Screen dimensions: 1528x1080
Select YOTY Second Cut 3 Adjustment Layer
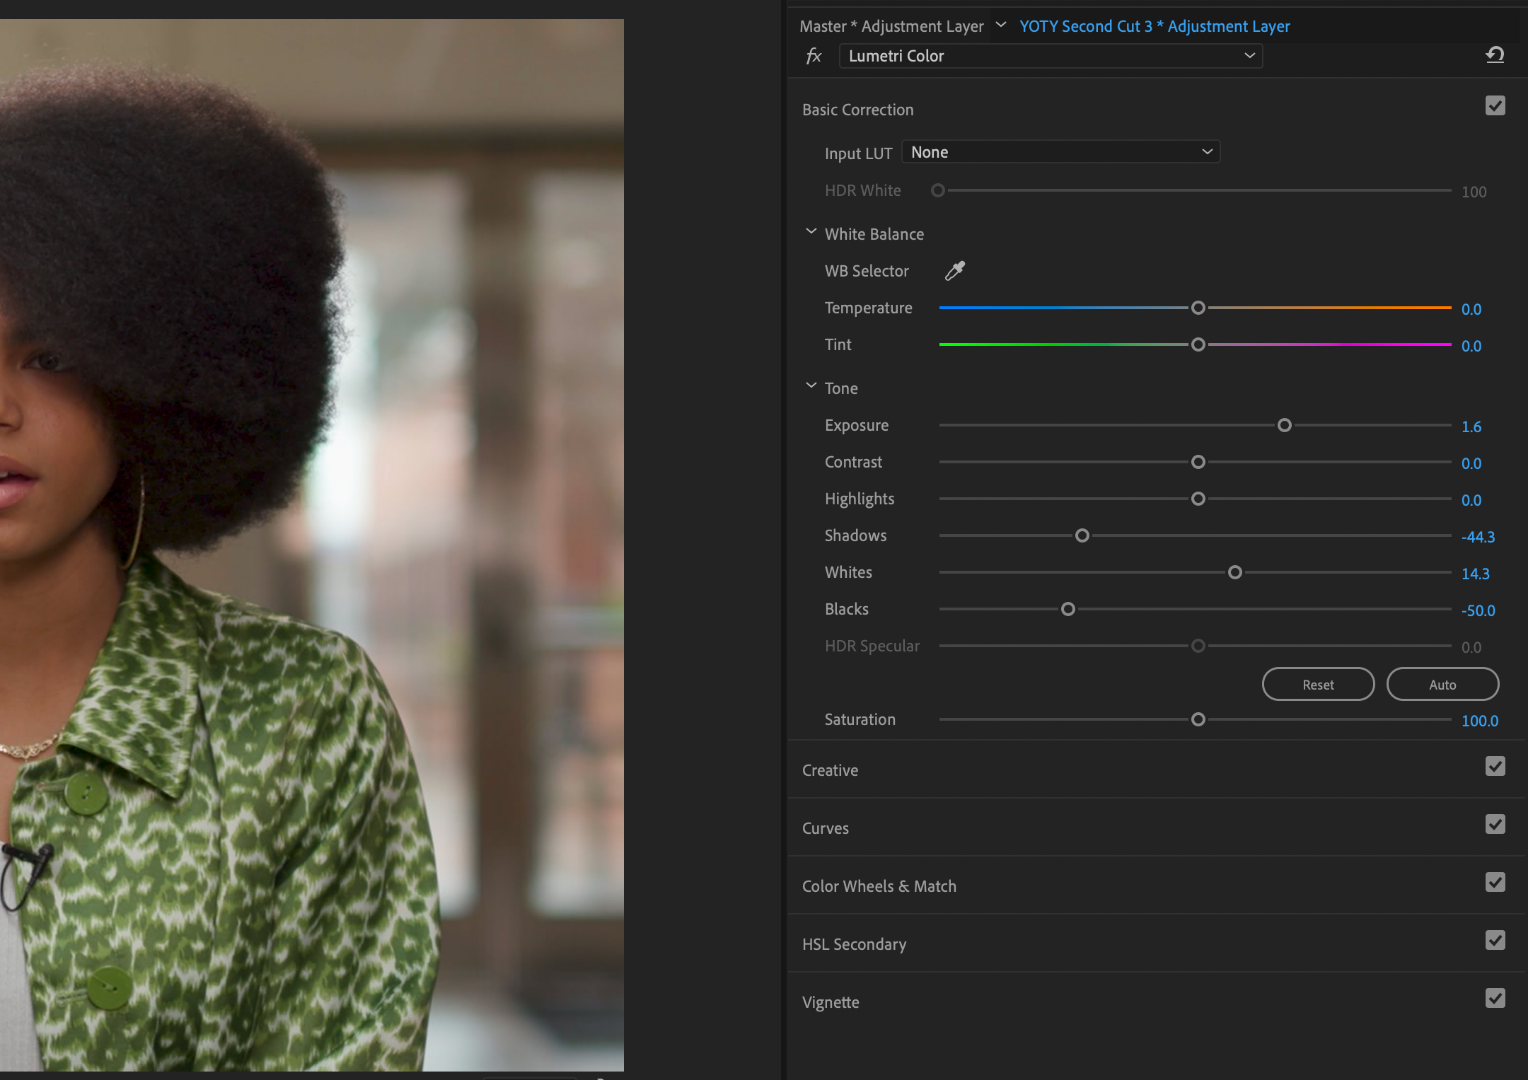click(1154, 26)
